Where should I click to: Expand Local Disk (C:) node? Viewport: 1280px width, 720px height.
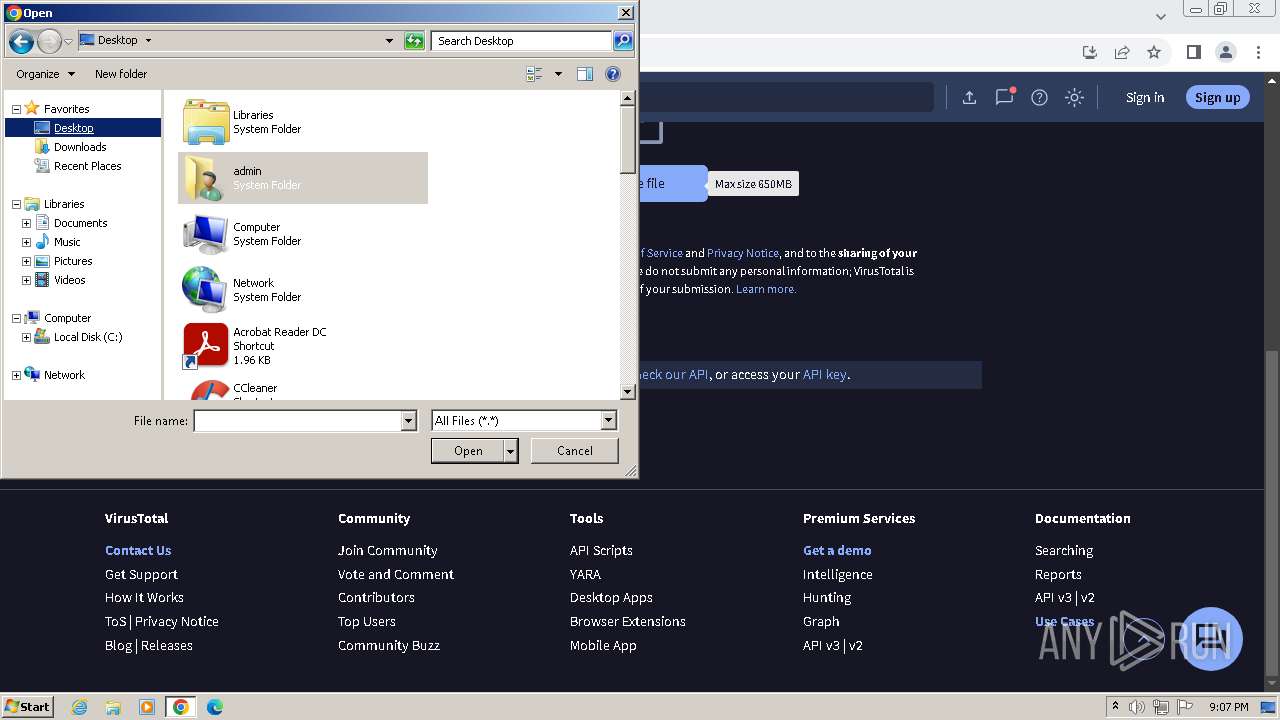[27, 337]
